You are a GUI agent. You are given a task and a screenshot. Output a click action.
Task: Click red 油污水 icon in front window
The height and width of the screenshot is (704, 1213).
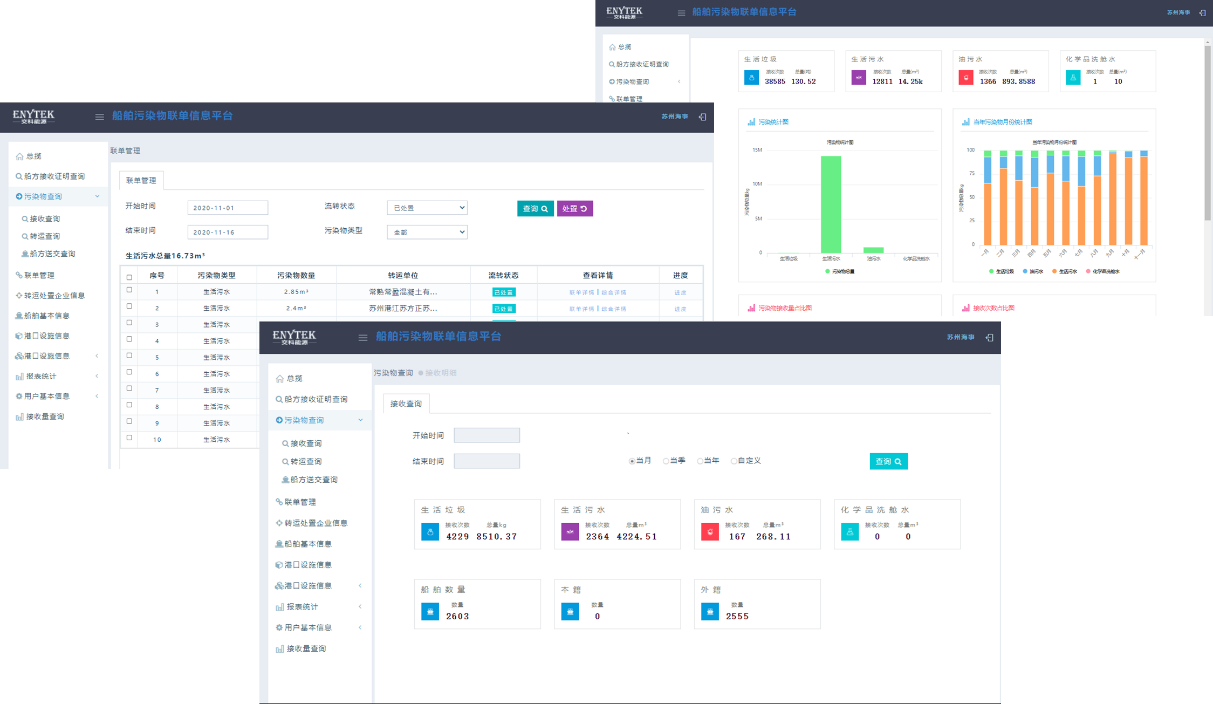(709, 533)
